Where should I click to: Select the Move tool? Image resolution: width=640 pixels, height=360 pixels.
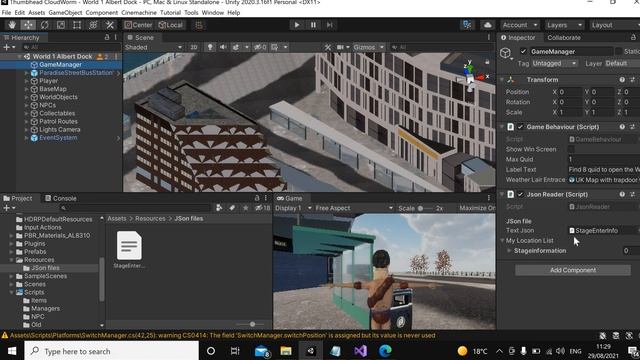[x=28, y=25]
